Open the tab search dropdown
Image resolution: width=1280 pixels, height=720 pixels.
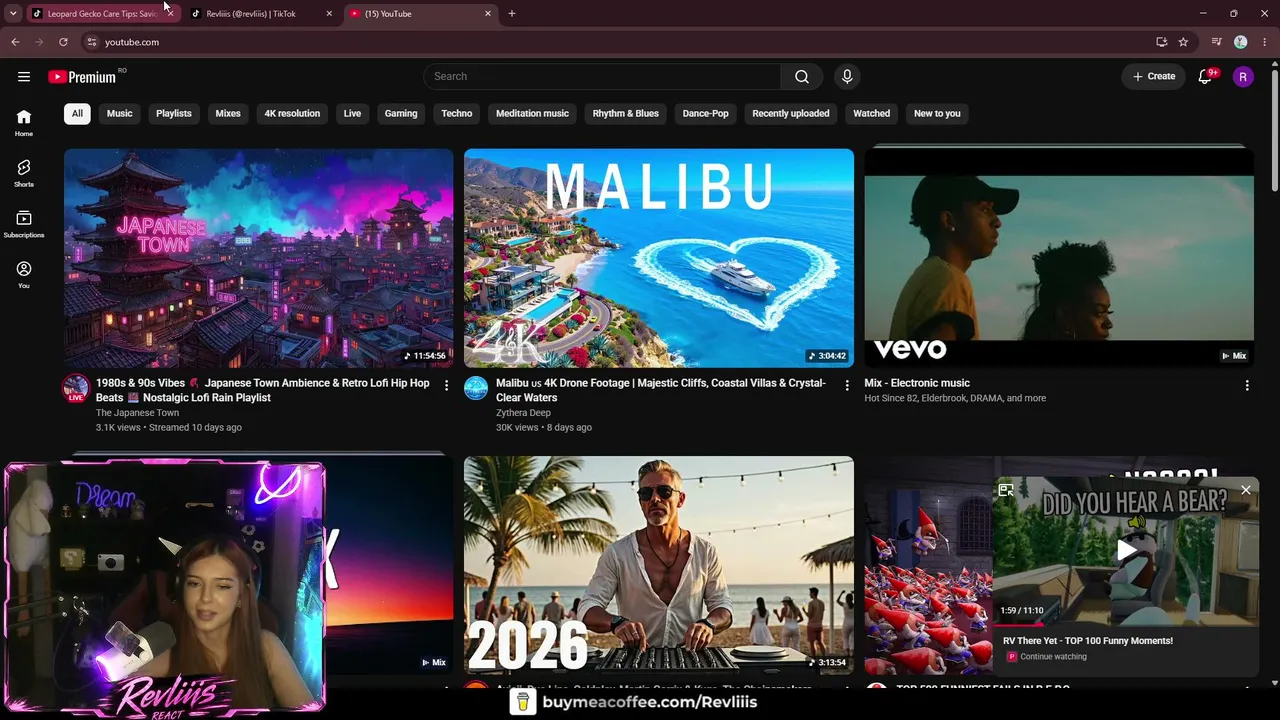[13, 14]
